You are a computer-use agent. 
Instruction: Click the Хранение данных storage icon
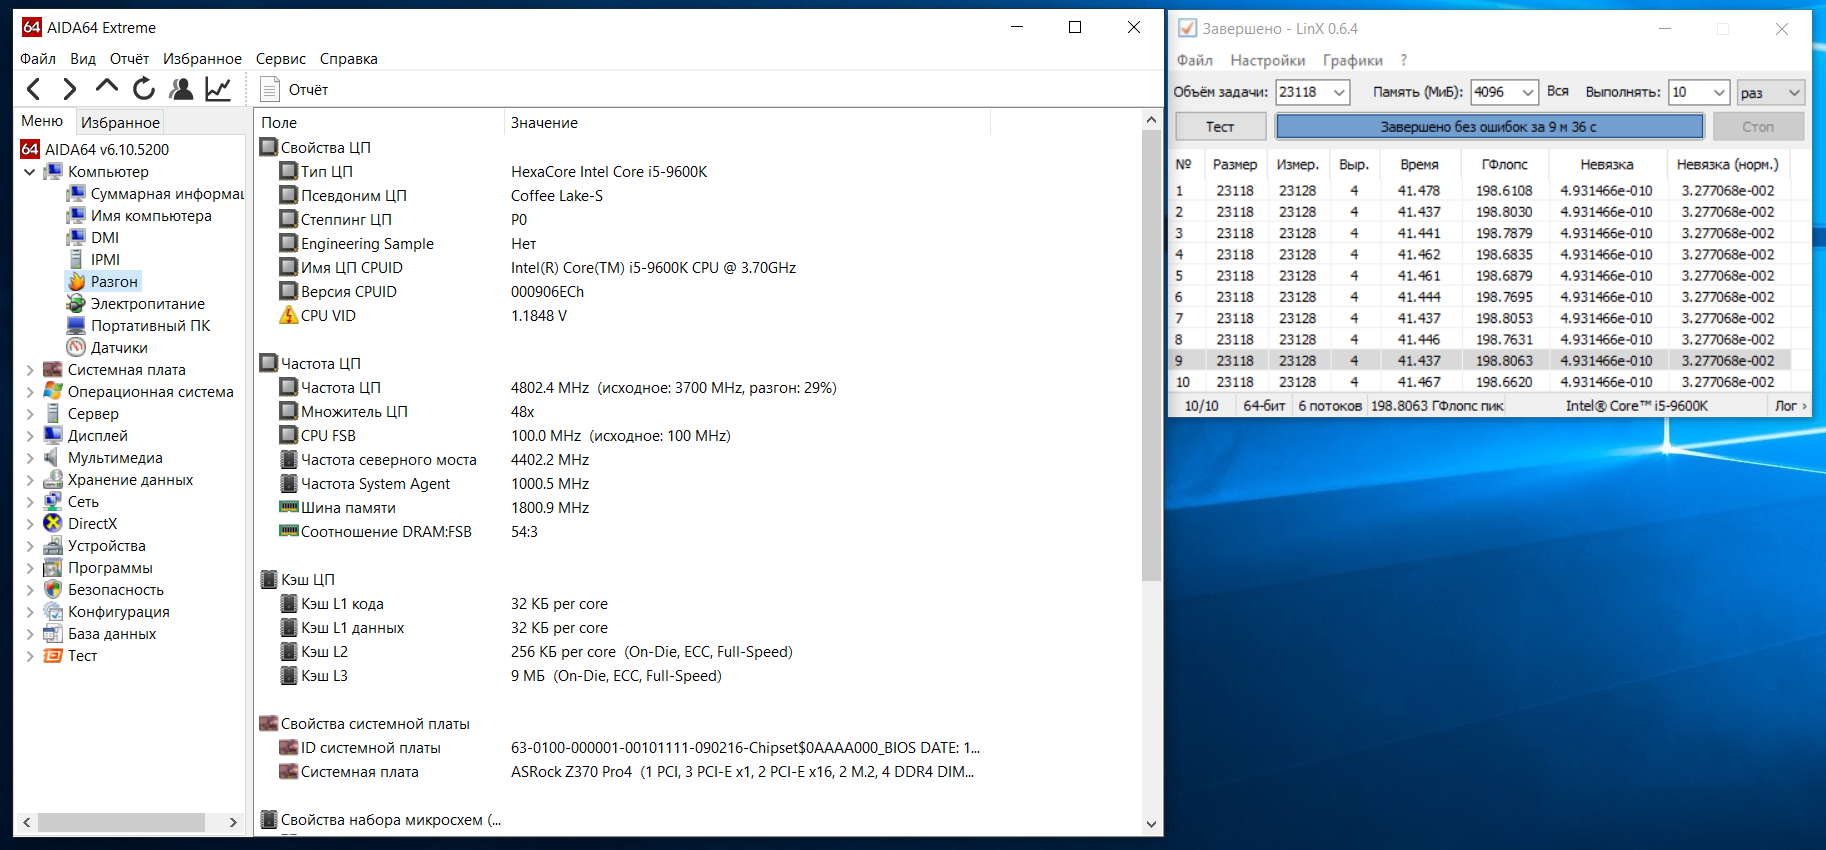tap(53, 480)
